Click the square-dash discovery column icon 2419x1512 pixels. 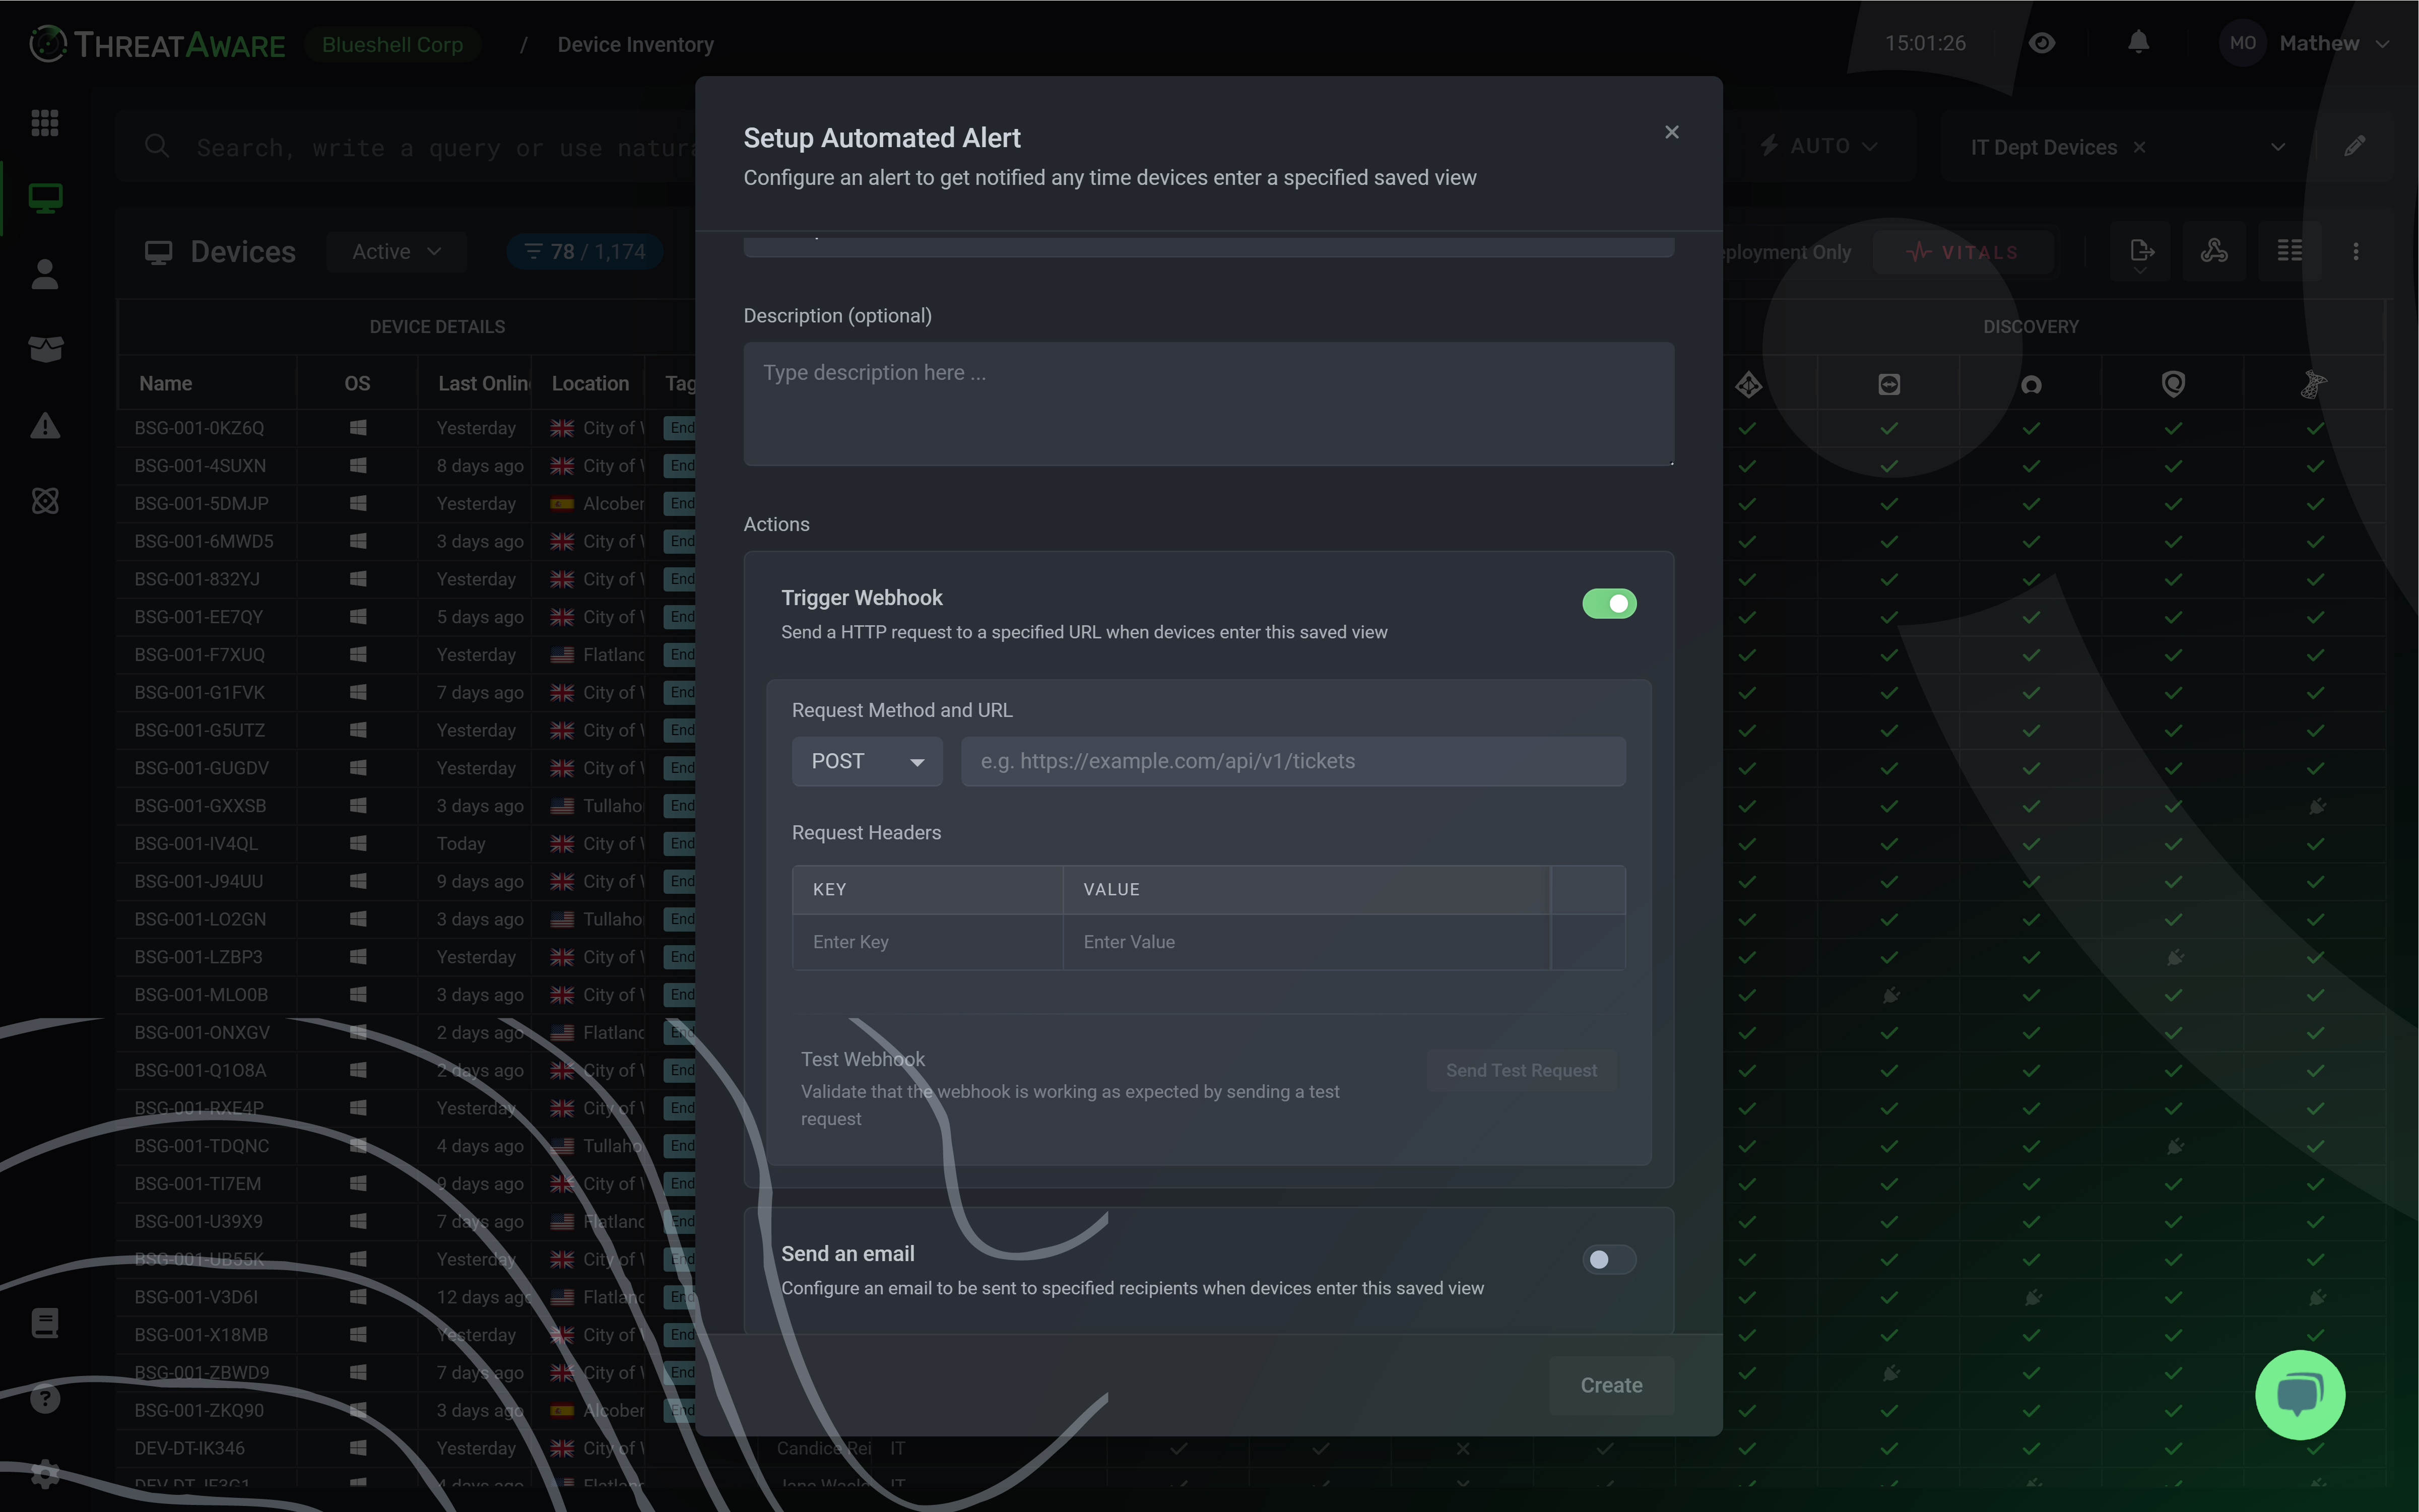coord(1889,384)
